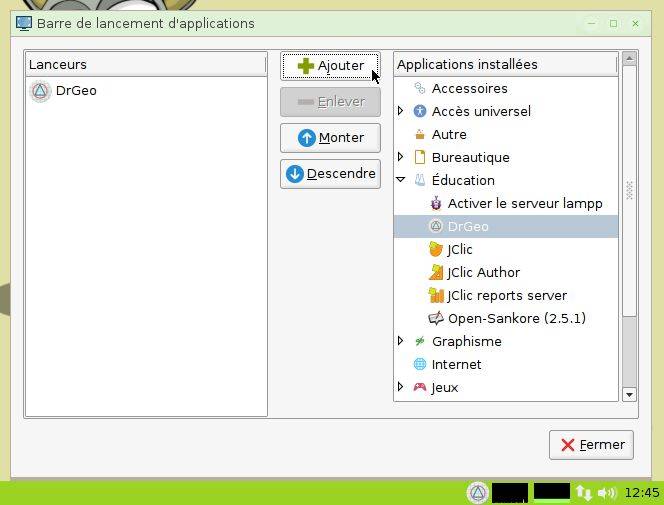Click the Jeux gamepad icon

coord(420,387)
